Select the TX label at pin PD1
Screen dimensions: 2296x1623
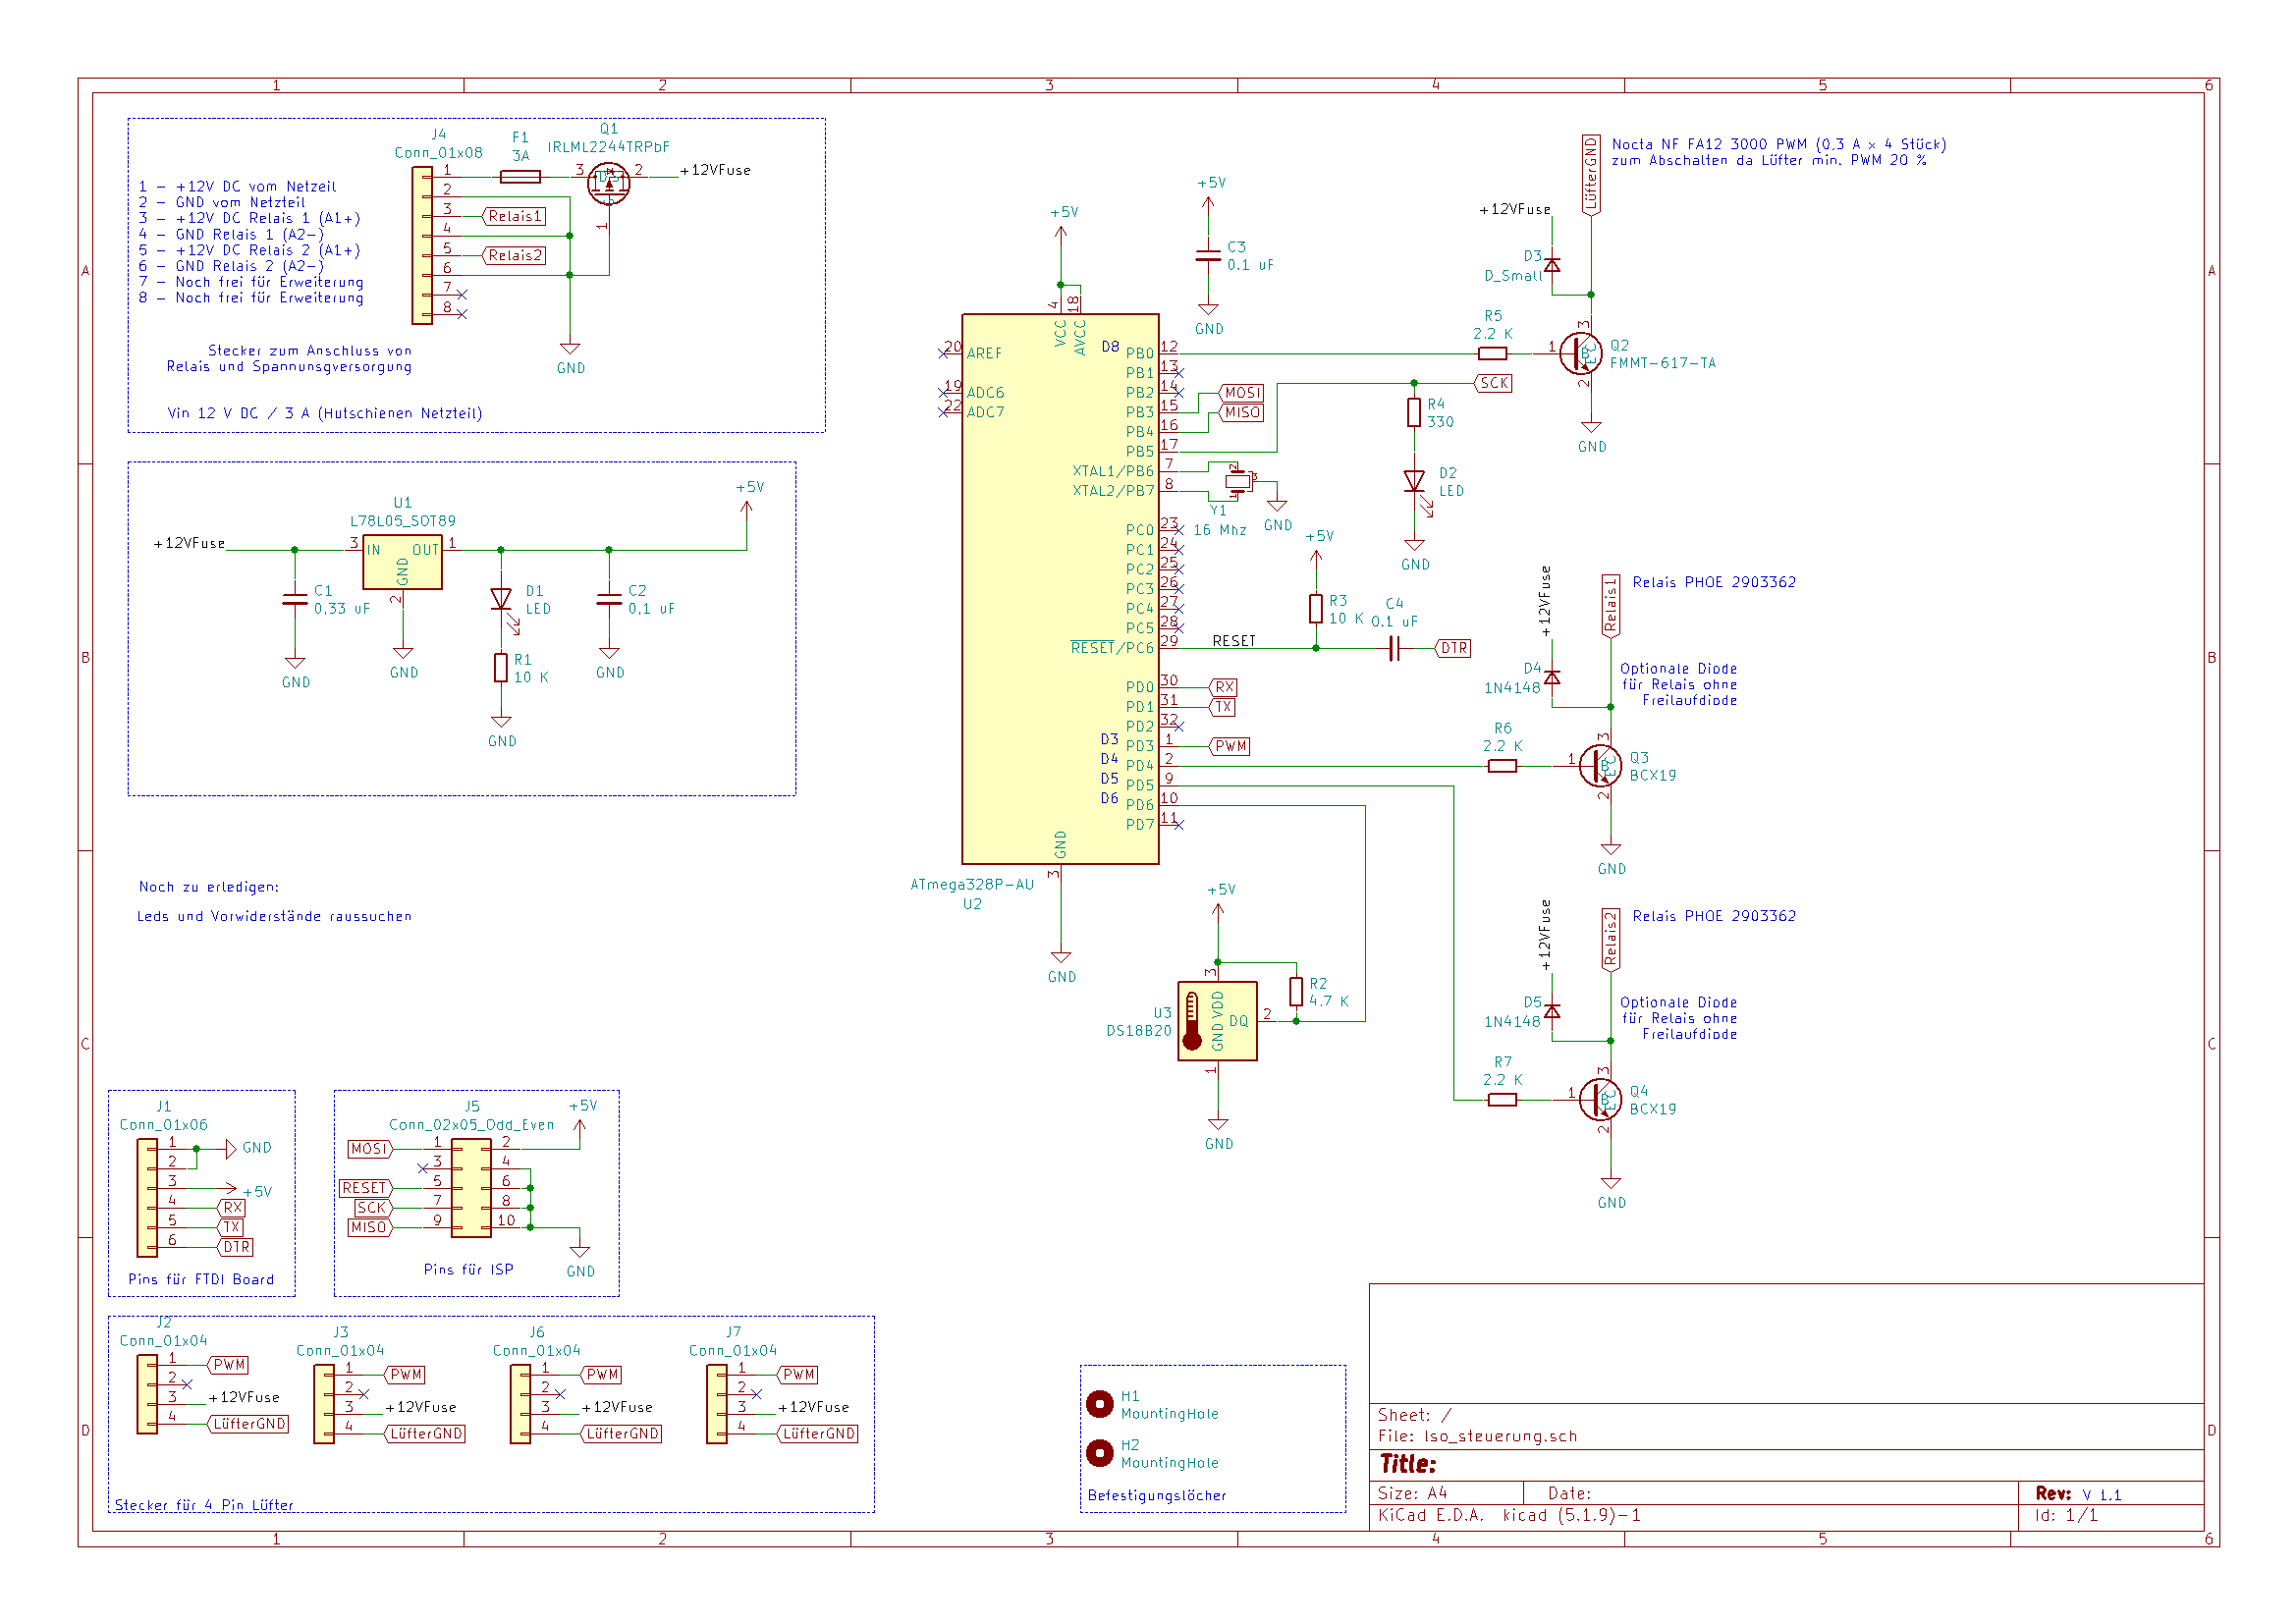(x=1223, y=707)
